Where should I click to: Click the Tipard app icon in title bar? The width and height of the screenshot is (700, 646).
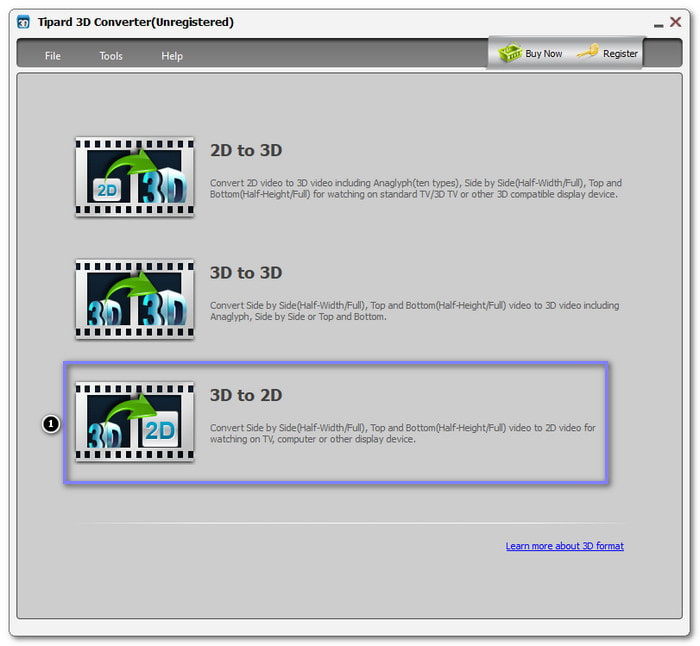(x=23, y=22)
